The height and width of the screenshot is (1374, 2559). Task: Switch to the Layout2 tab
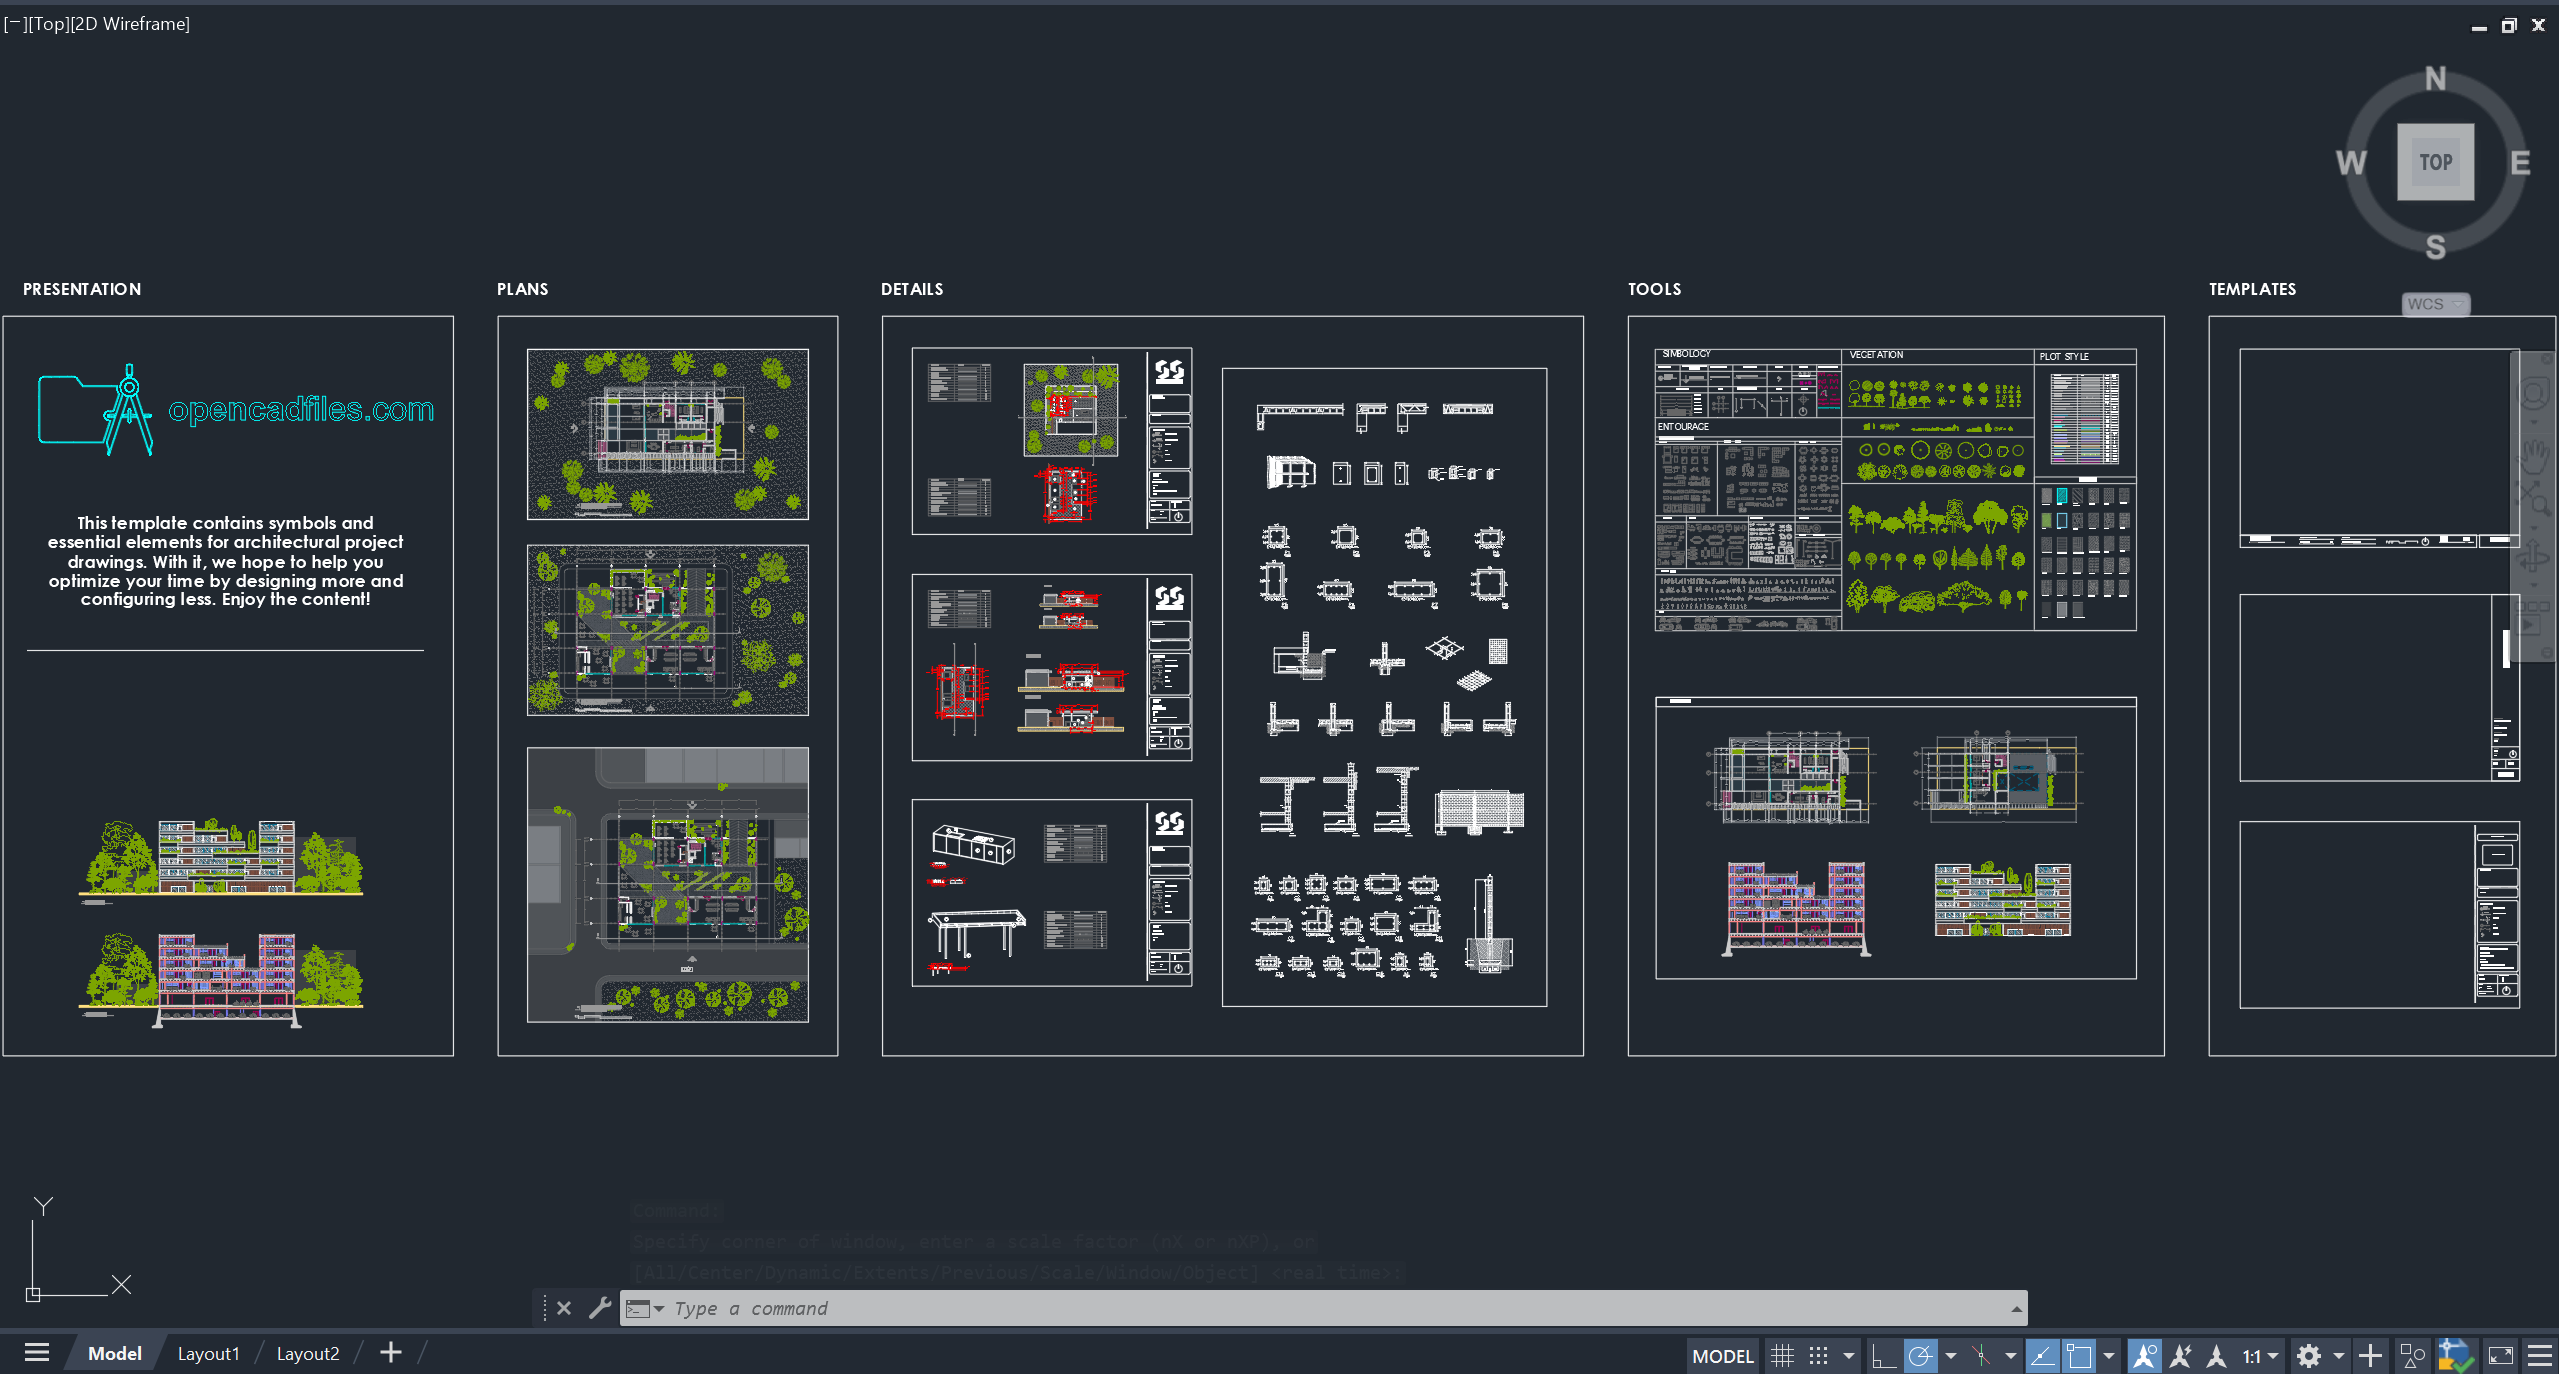coord(307,1353)
